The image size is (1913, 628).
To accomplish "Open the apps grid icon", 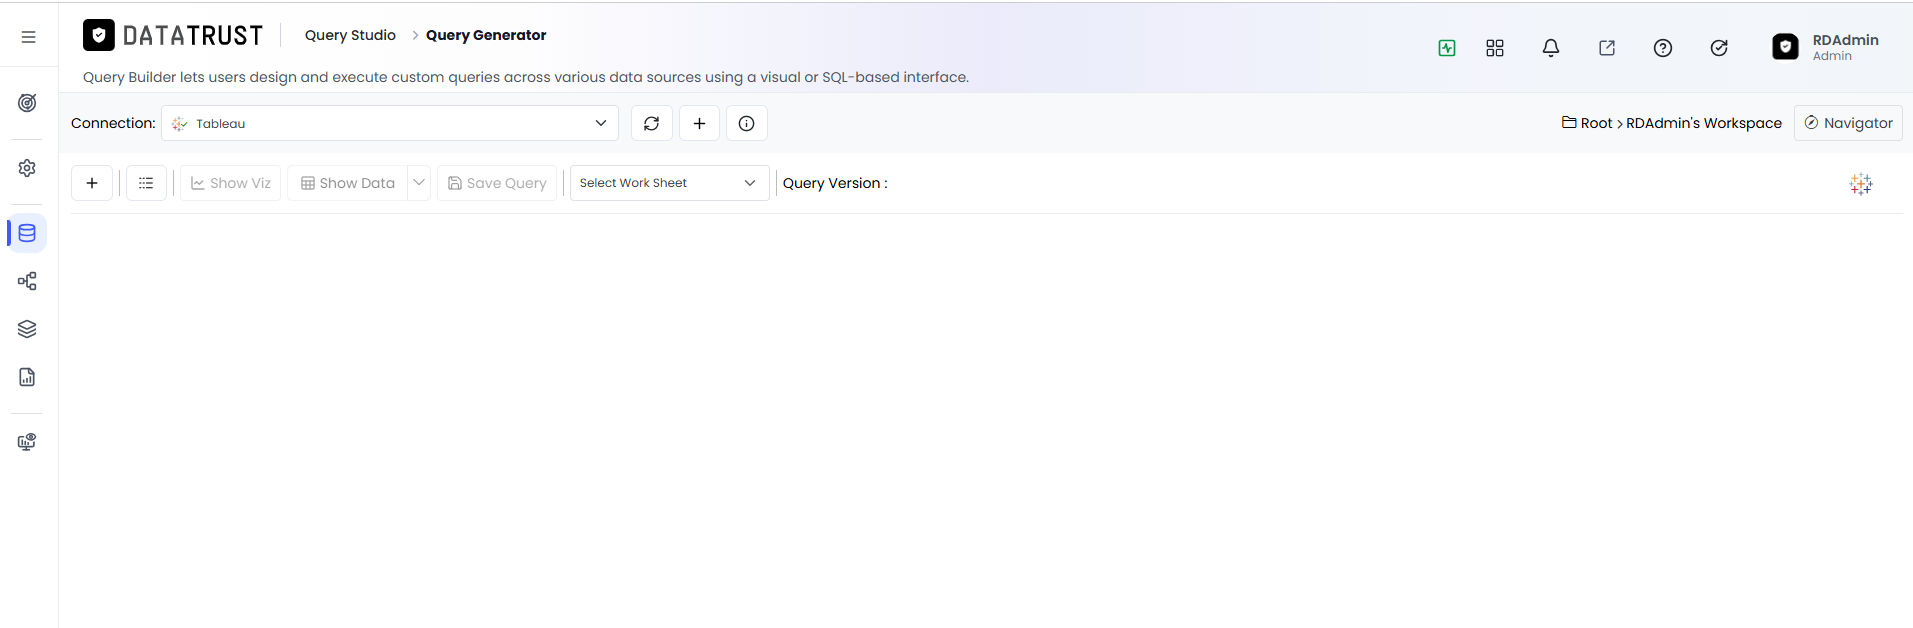I will pos(1495,48).
